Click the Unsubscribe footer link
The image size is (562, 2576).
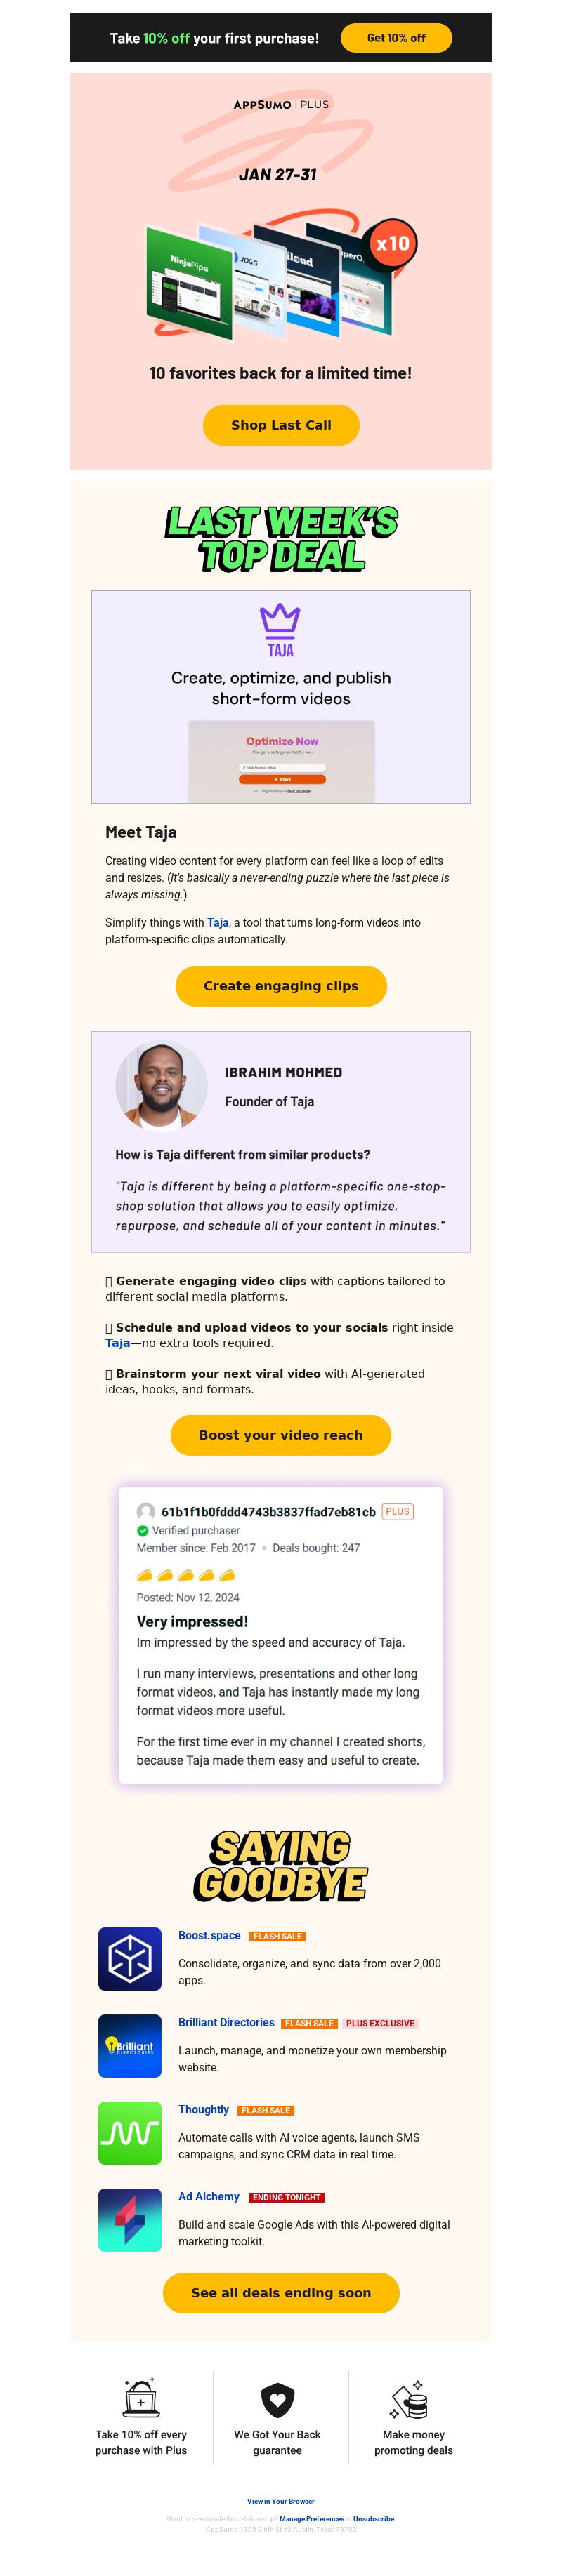pos(373,2519)
